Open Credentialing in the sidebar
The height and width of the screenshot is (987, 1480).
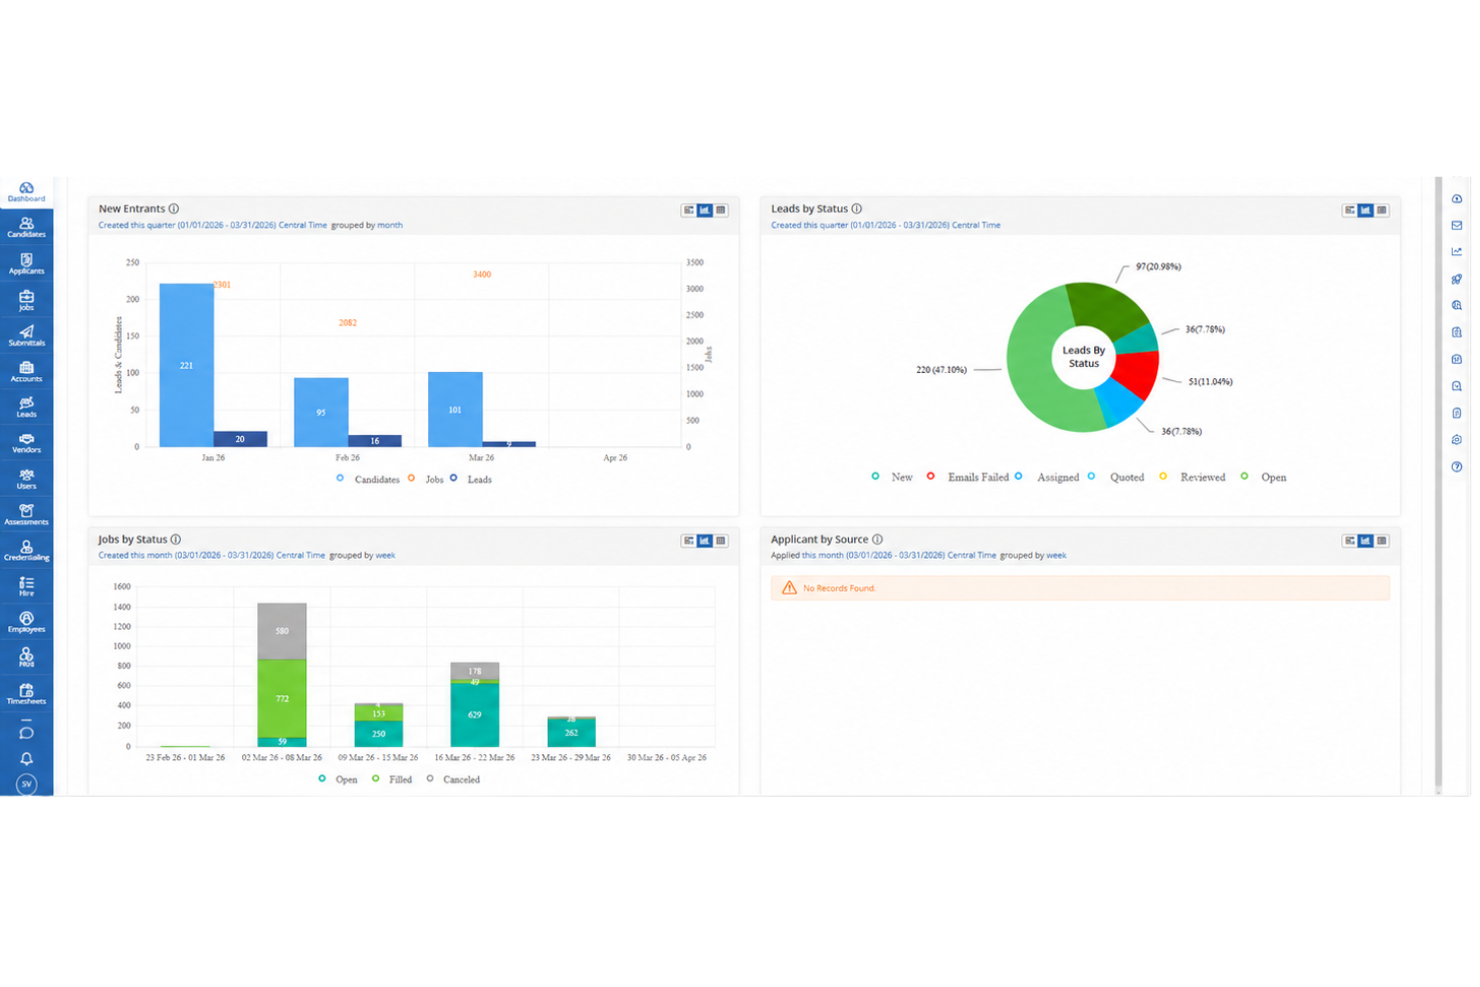26,551
